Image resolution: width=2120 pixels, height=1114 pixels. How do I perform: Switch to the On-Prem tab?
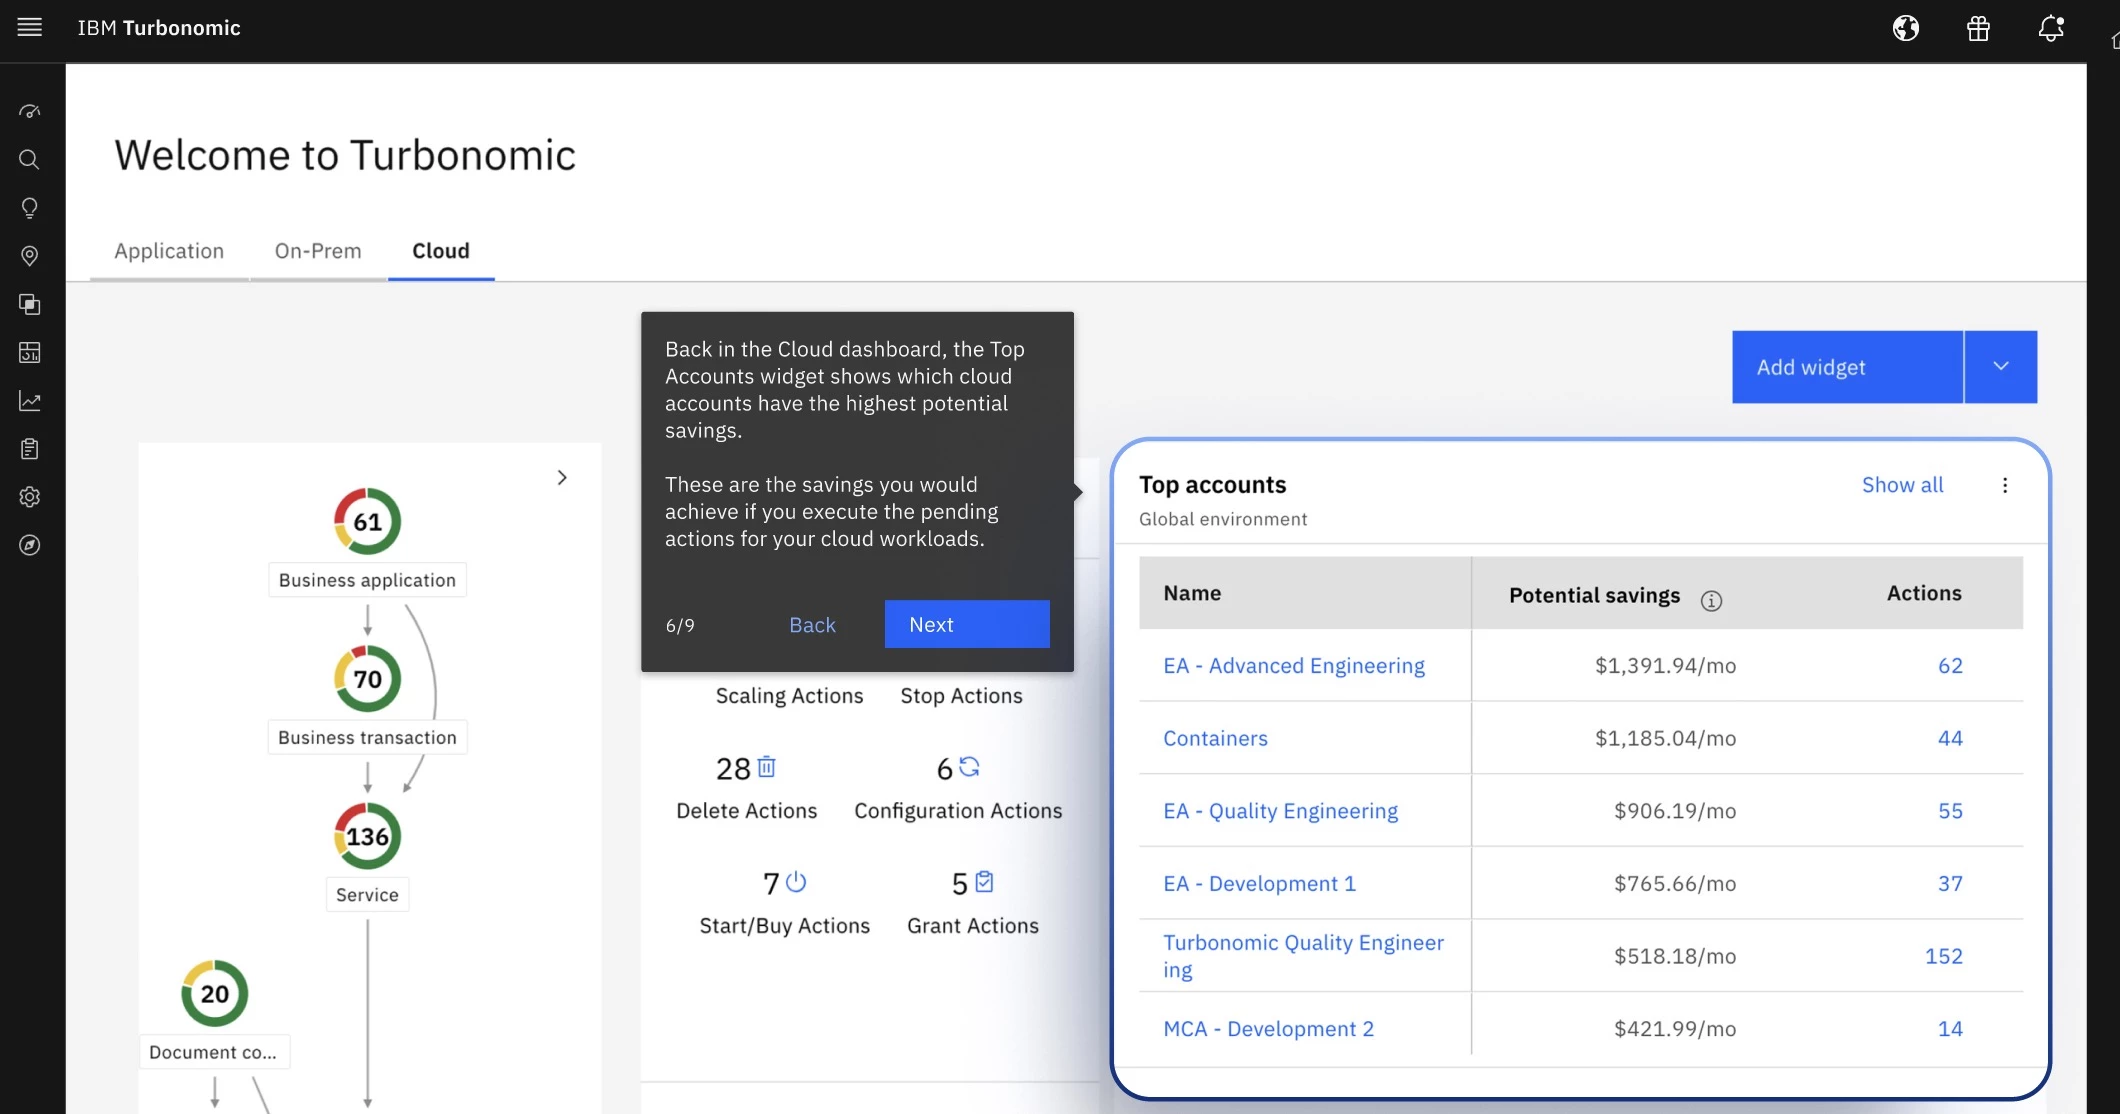(318, 251)
